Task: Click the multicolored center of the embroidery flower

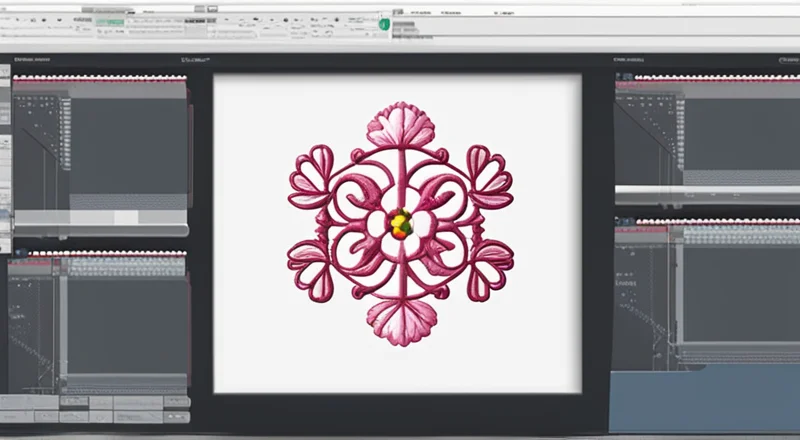Action: tap(400, 223)
